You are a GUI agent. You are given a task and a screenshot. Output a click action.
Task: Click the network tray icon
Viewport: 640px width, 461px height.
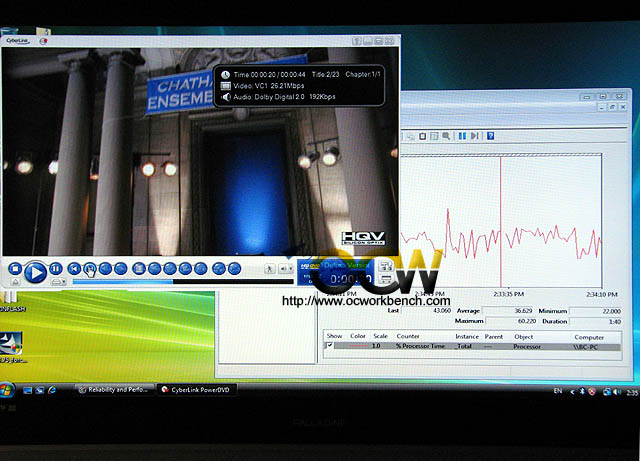tap(607, 392)
